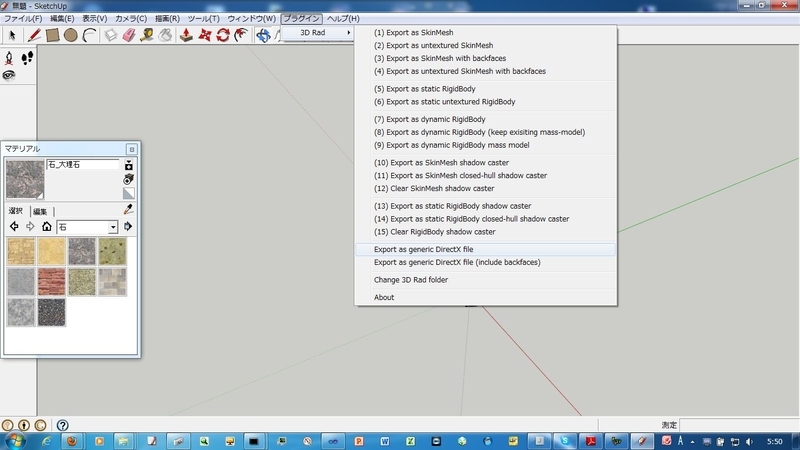Open the ファイル(F) menu

click(23, 18)
